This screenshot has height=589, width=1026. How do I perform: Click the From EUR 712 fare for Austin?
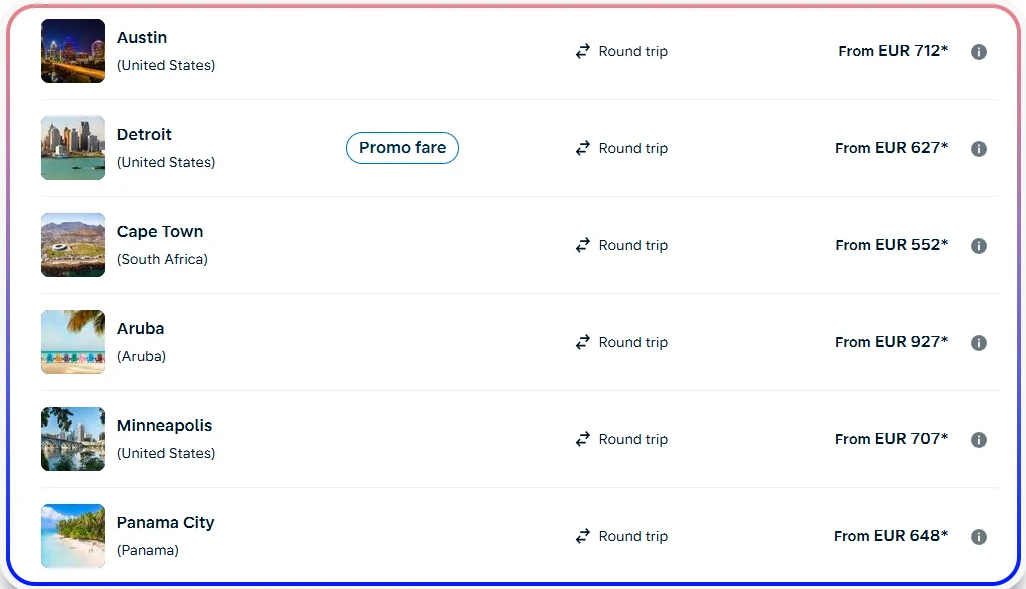click(x=893, y=51)
